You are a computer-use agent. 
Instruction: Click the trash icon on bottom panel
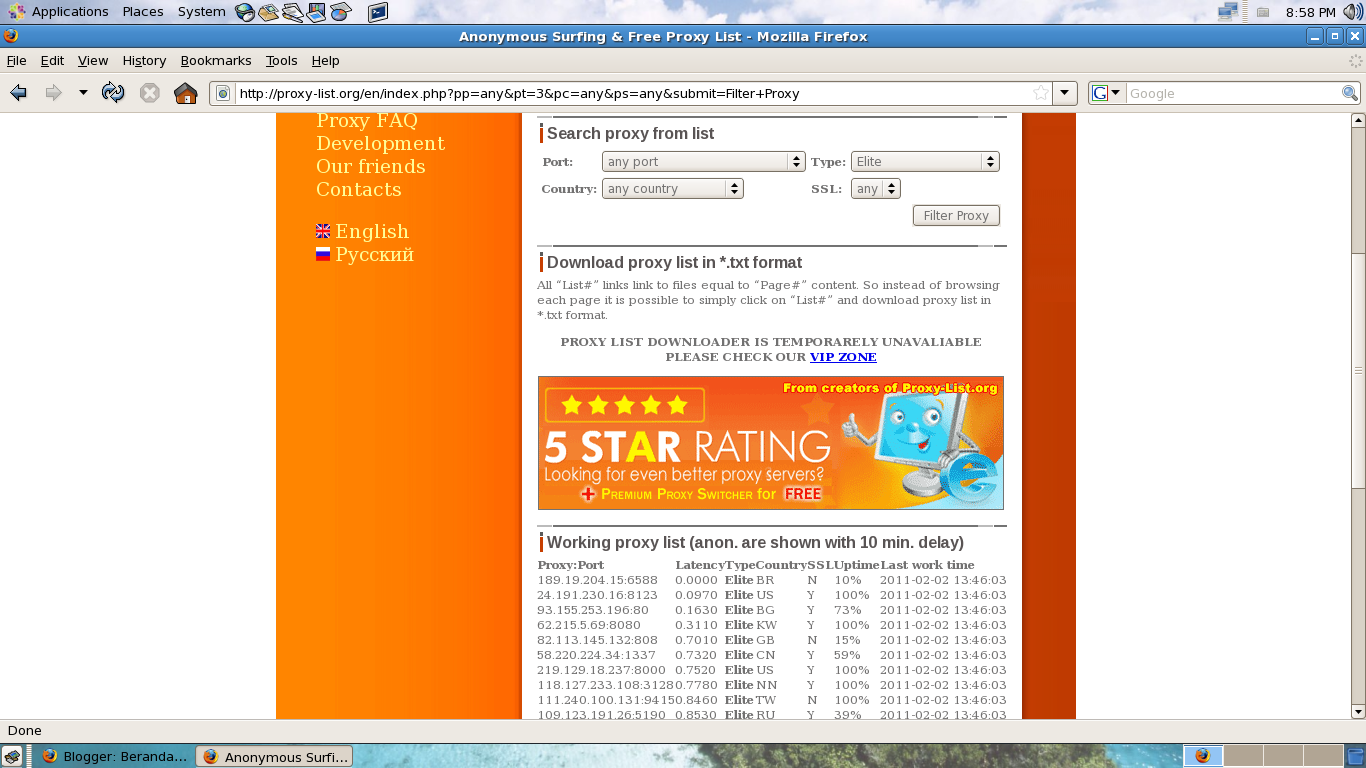point(1354,756)
